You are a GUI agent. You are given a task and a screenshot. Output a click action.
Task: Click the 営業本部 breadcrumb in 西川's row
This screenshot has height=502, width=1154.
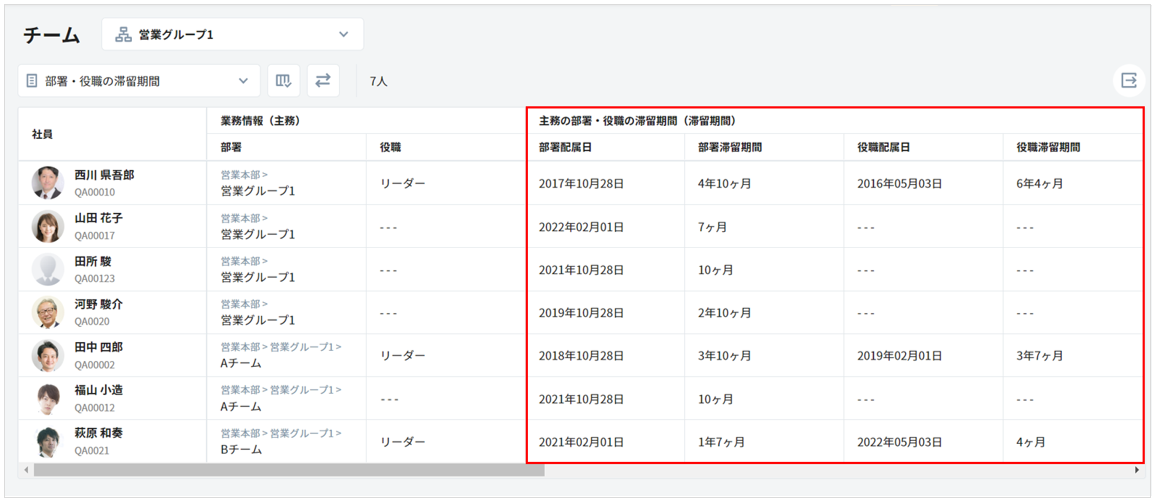click(240, 174)
